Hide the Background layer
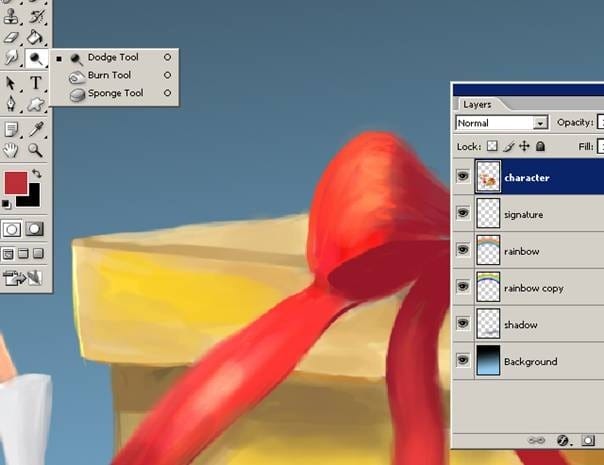This screenshot has width=604, height=465. (463, 360)
